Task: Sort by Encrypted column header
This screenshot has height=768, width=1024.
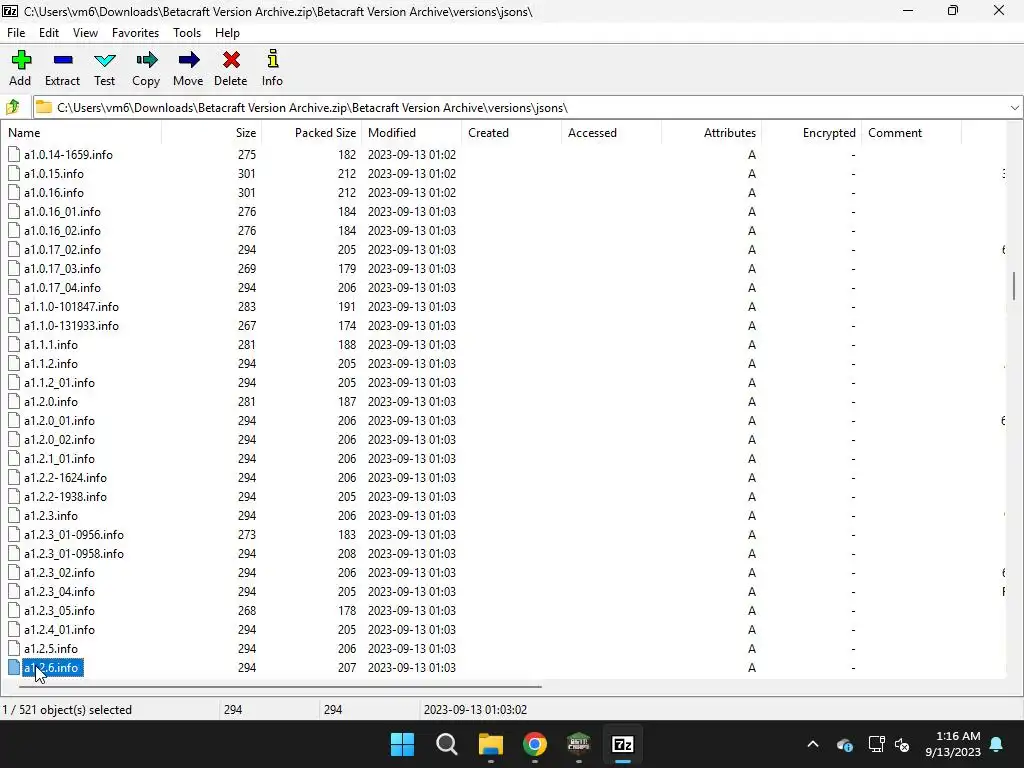Action: [x=811, y=133]
